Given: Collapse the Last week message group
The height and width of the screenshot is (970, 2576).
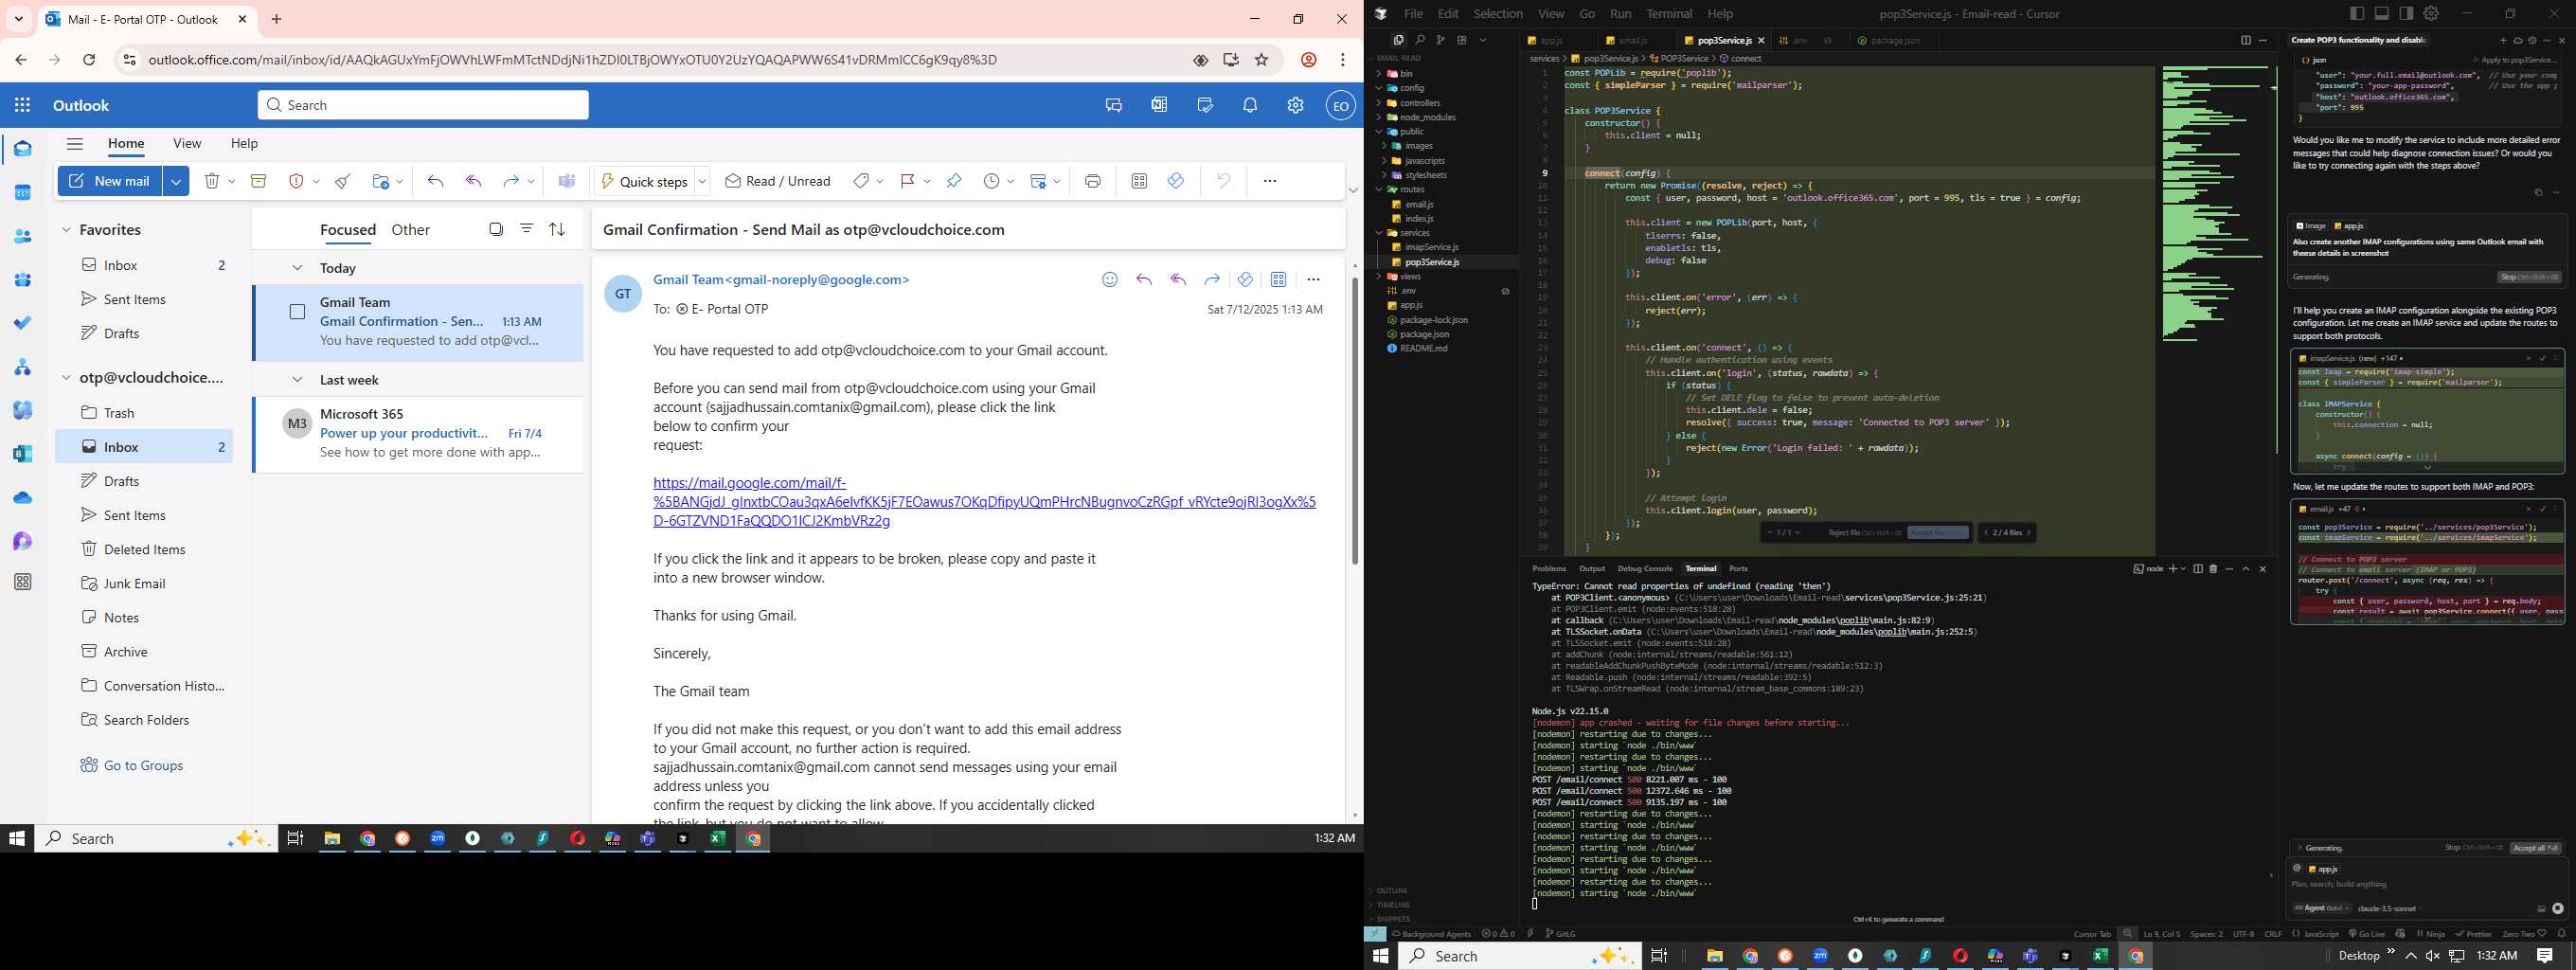Looking at the screenshot, I should click(297, 380).
